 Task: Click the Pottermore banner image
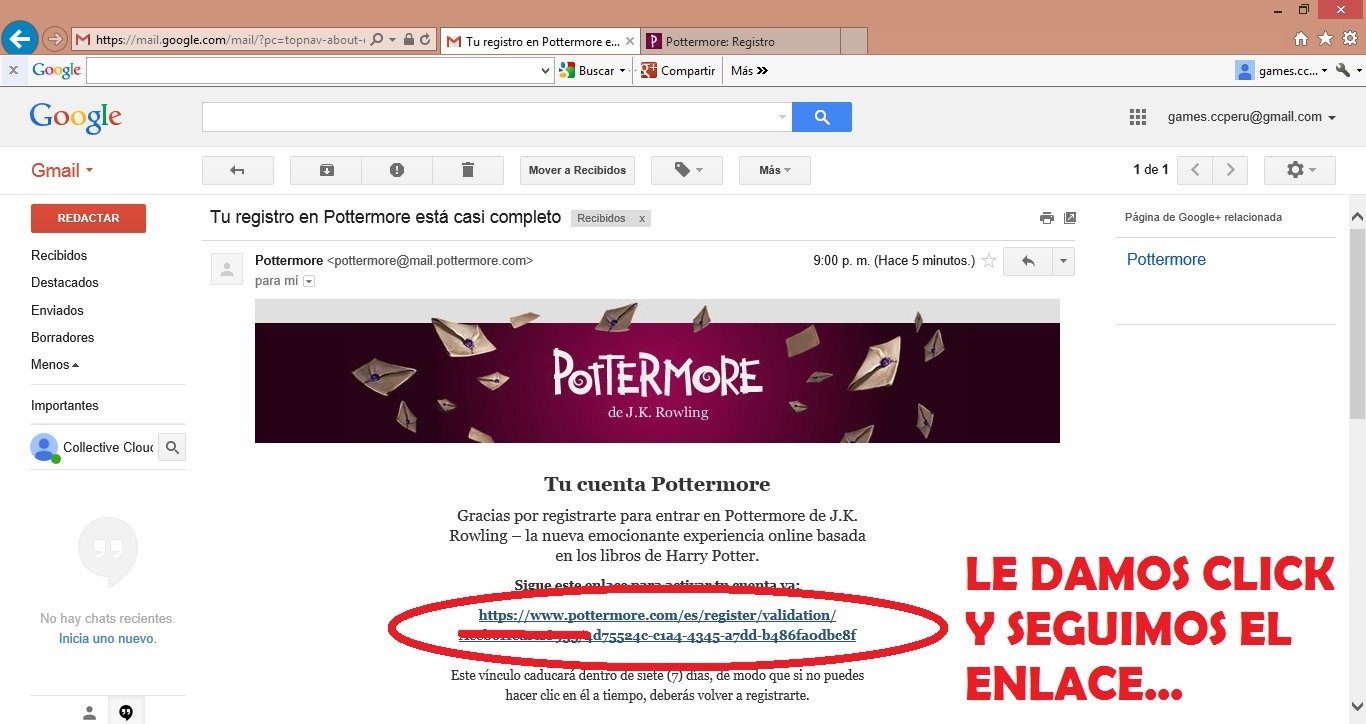657,370
